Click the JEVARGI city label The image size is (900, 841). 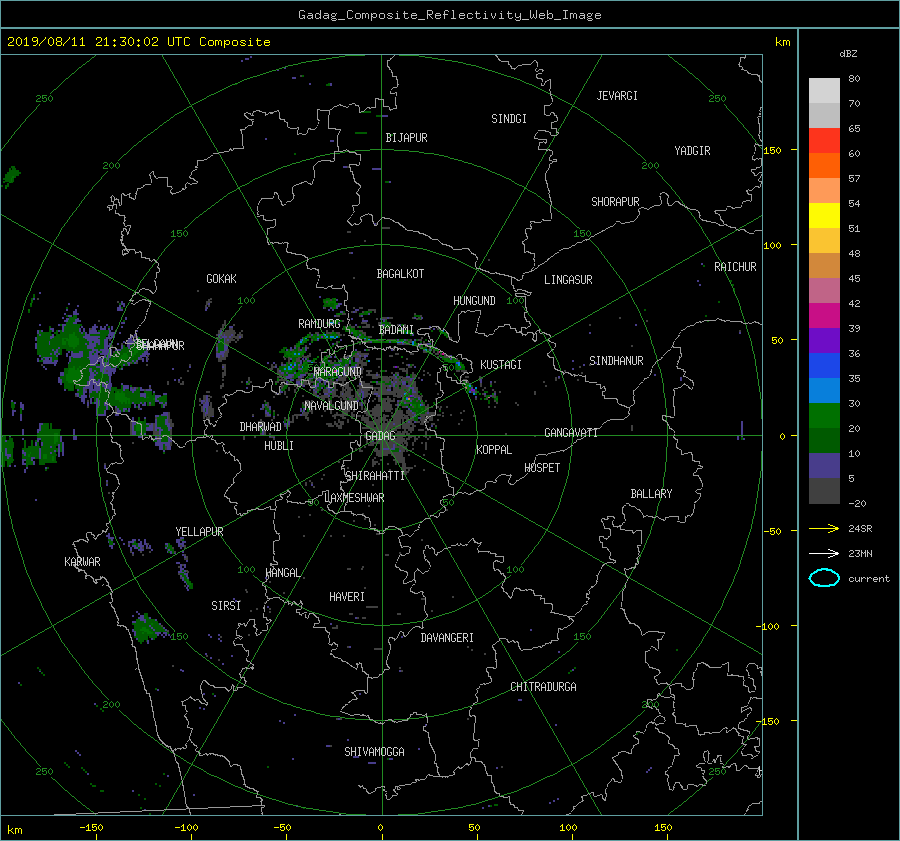tap(617, 96)
